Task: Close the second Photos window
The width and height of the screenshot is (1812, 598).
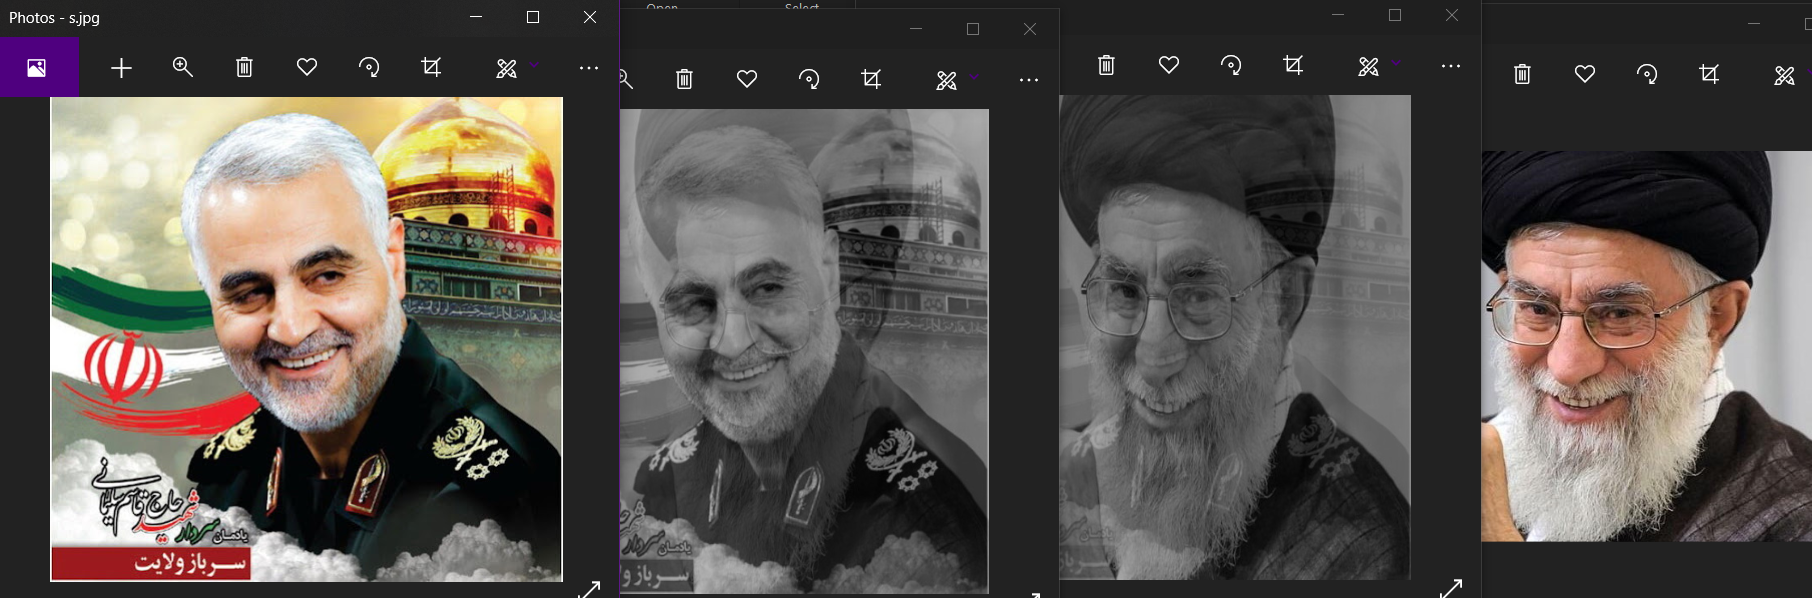Action: 1030,29
